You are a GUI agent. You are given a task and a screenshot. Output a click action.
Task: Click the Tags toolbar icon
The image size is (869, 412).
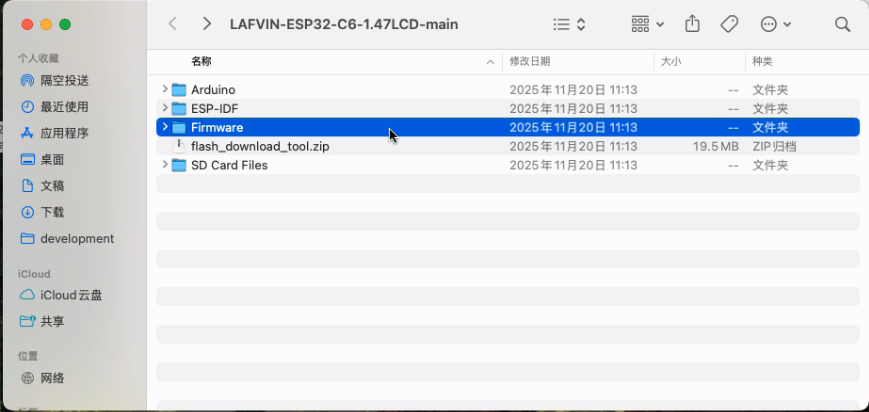pos(729,24)
